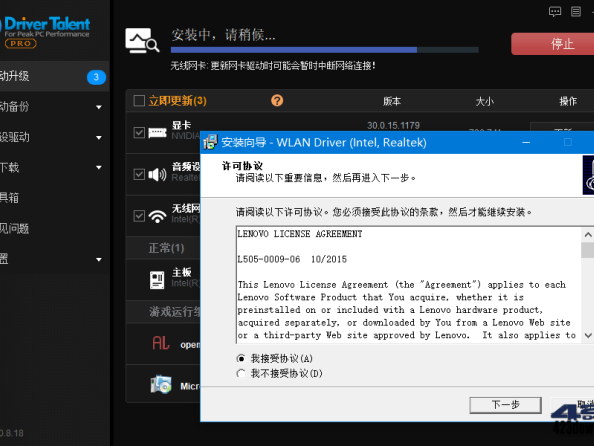Click the 正常(1) section header
This screenshot has height=446, width=594.
tap(166, 248)
